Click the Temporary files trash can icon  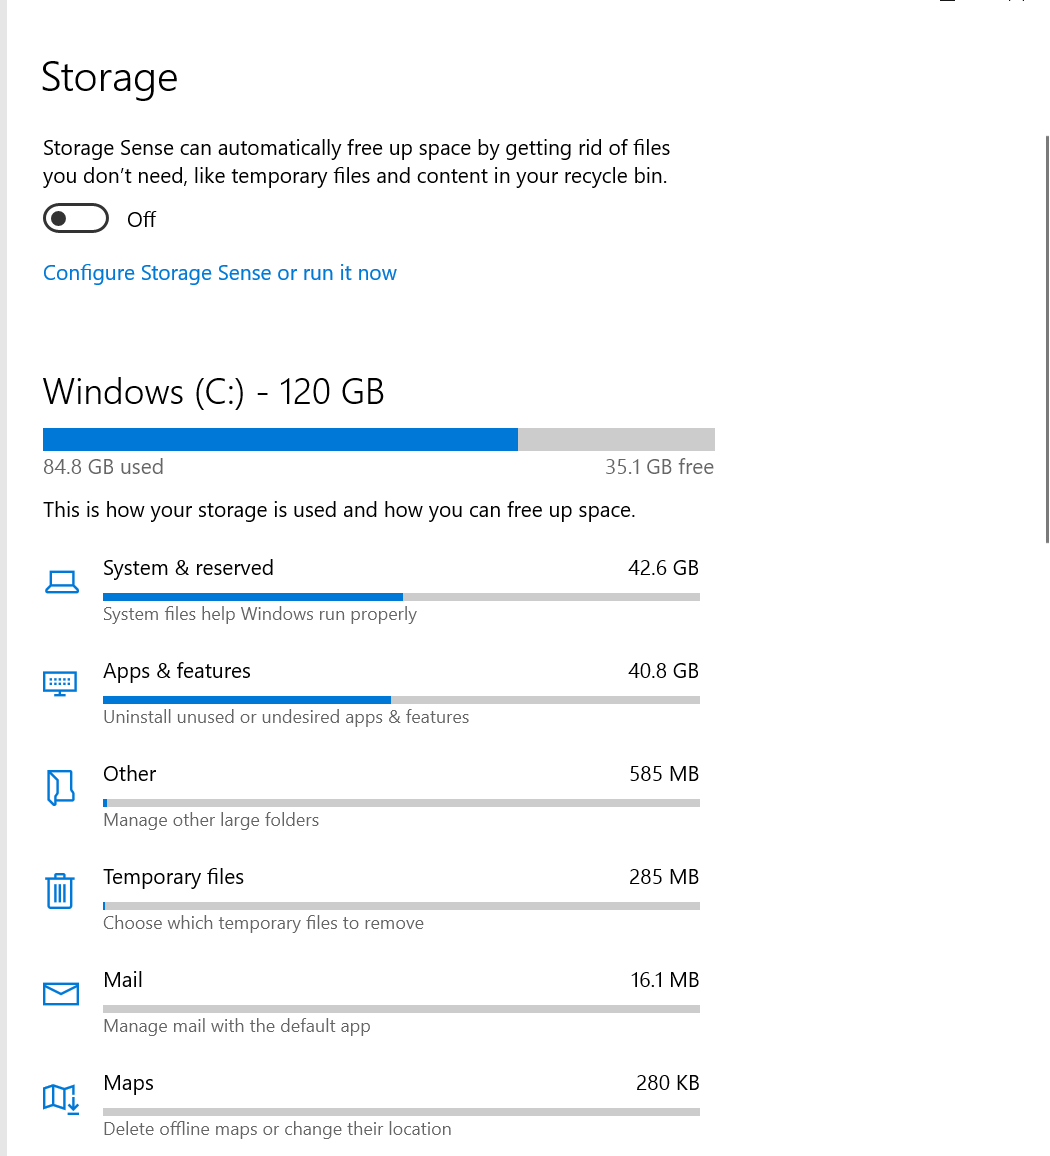click(60, 891)
